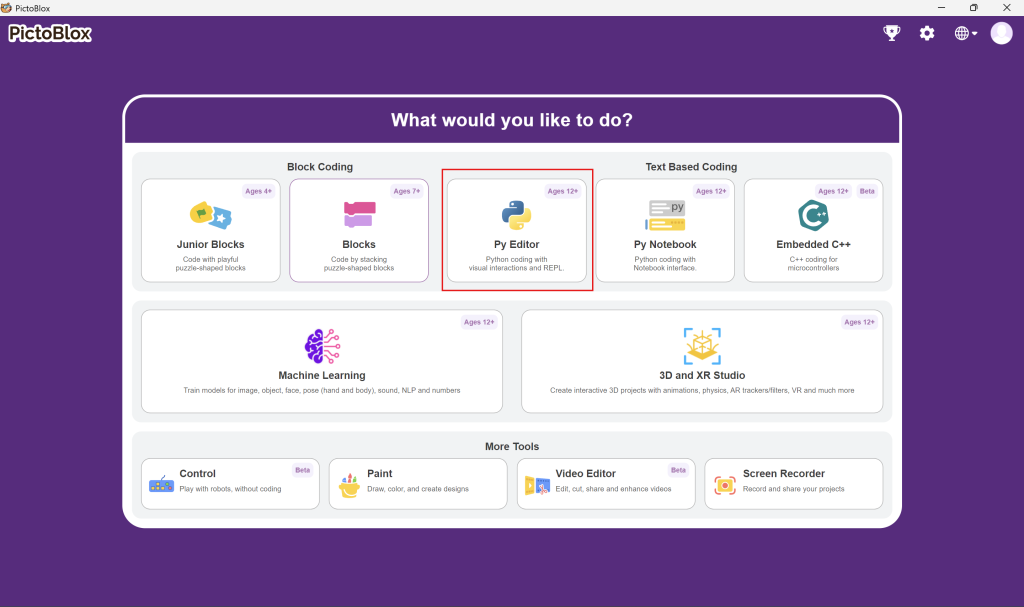Select the Blocks card title

[x=359, y=244]
